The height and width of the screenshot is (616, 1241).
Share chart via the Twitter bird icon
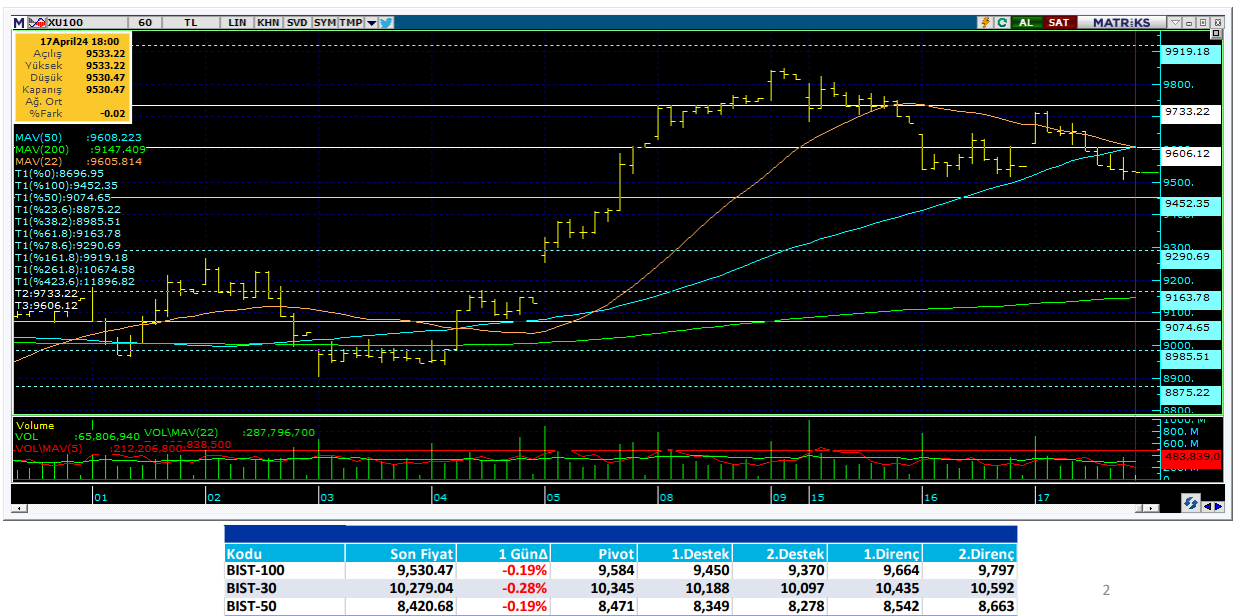pos(386,22)
